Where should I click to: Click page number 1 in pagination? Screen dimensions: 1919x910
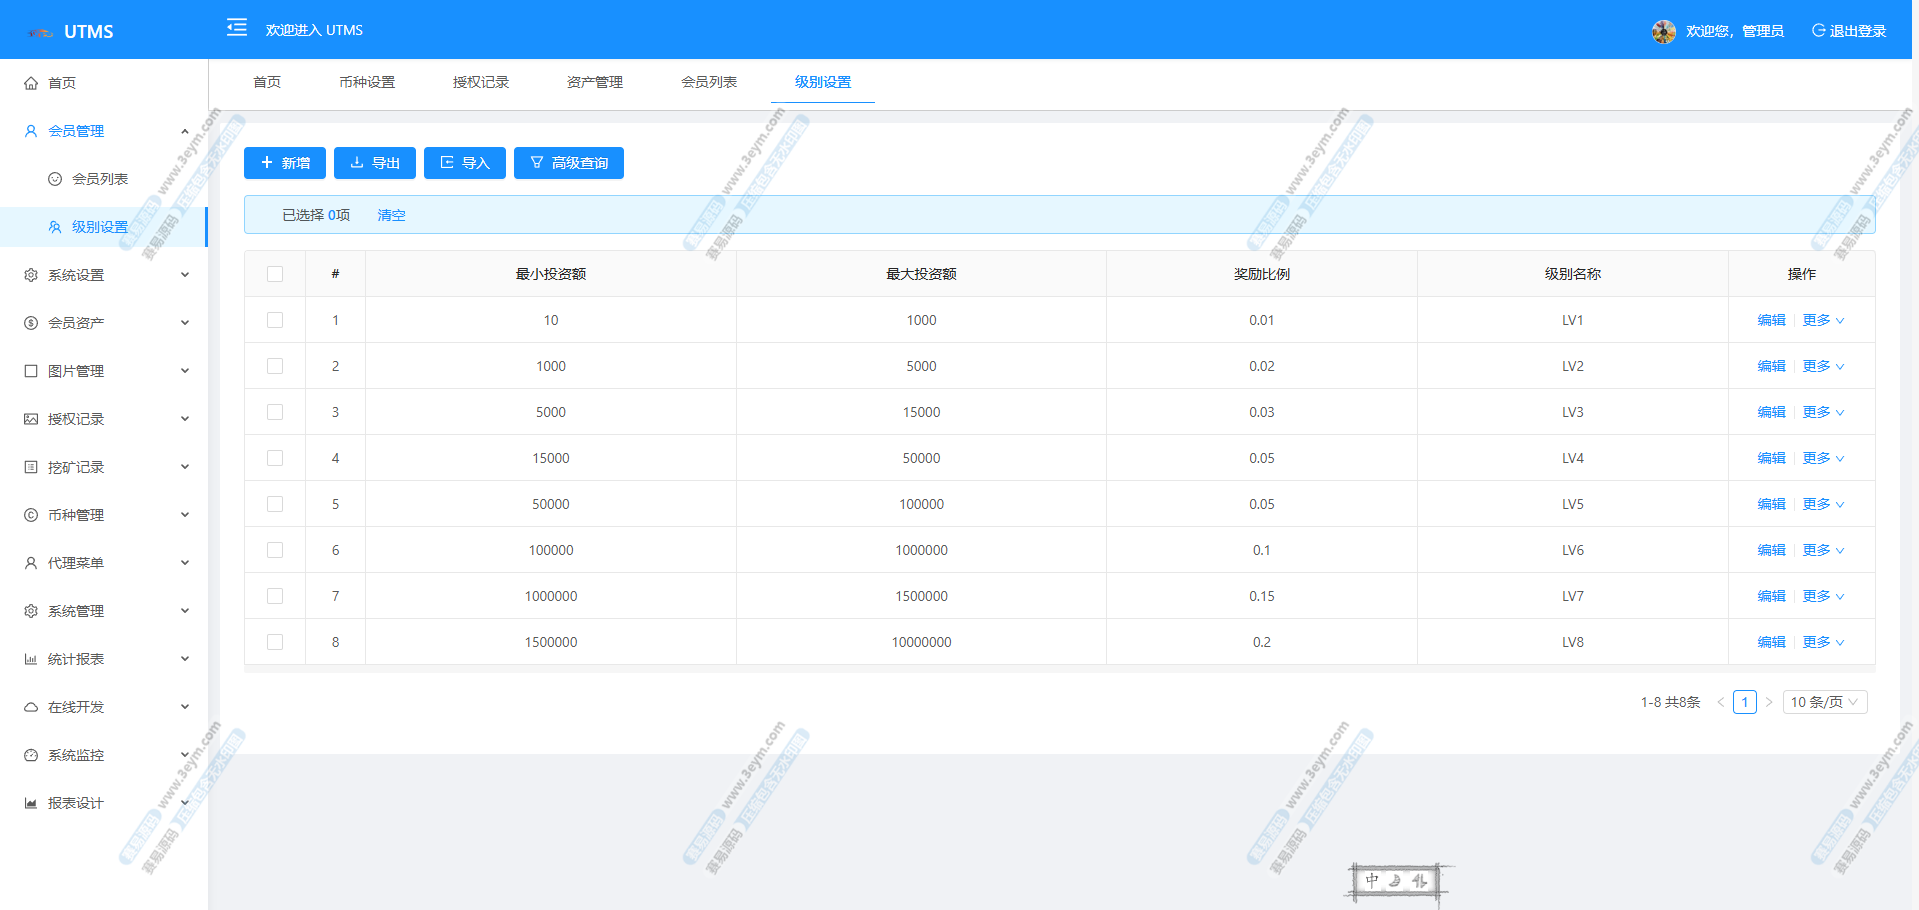tap(1744, 702)
